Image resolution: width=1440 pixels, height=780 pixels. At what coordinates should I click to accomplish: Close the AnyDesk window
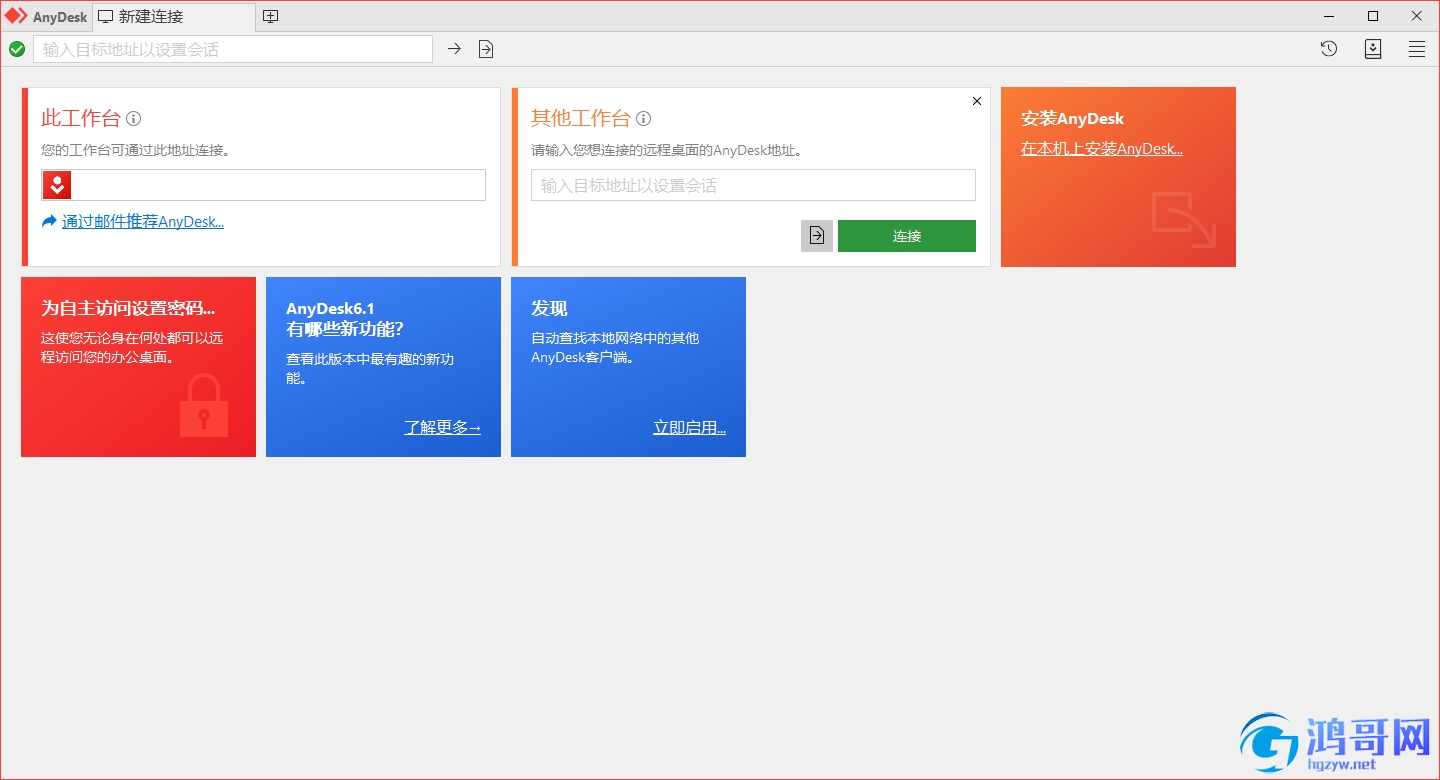tap(1417, 16)
